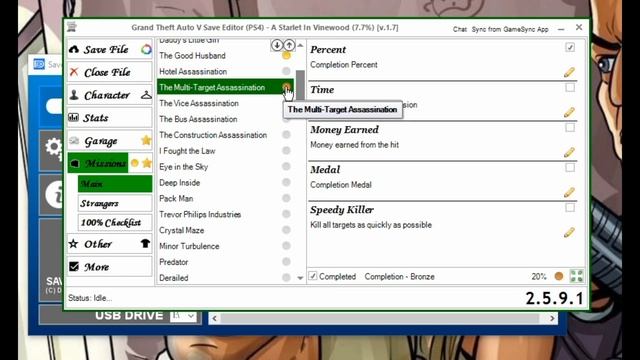Image resolution: width=640 pixels, height=360 pixels.
Task: Click the move-up arrow icon above mission list
Action: (289, 45)
